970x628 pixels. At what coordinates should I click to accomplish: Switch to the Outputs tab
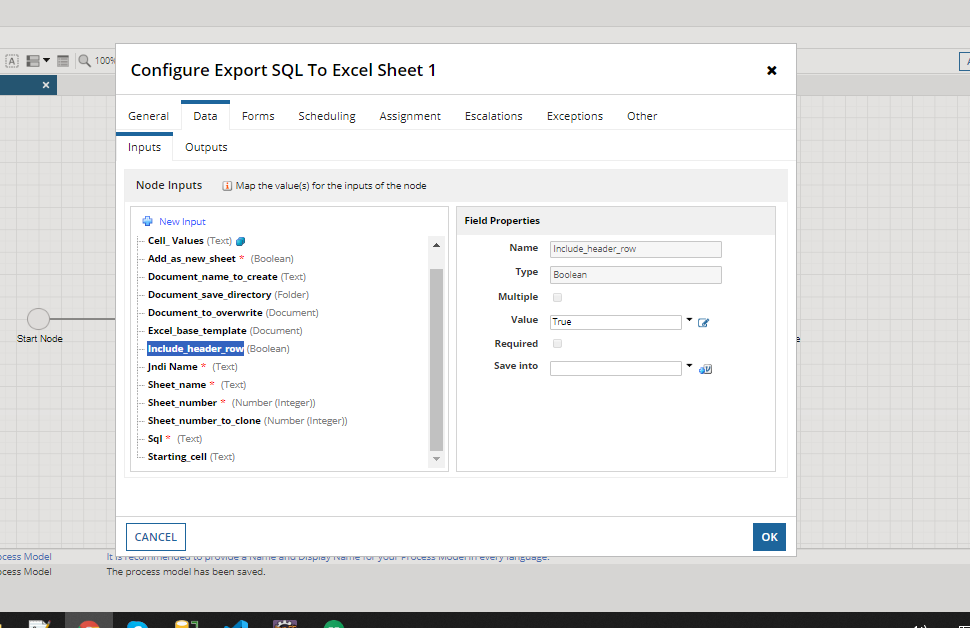206,147
